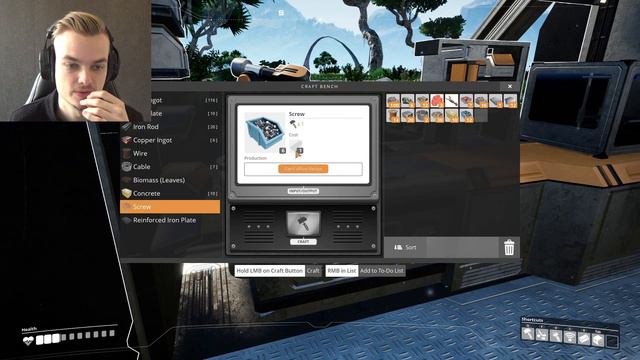640x360 pixels.
Task: Click the Add to To-Do List hint
Action: [x=382, y=271]
